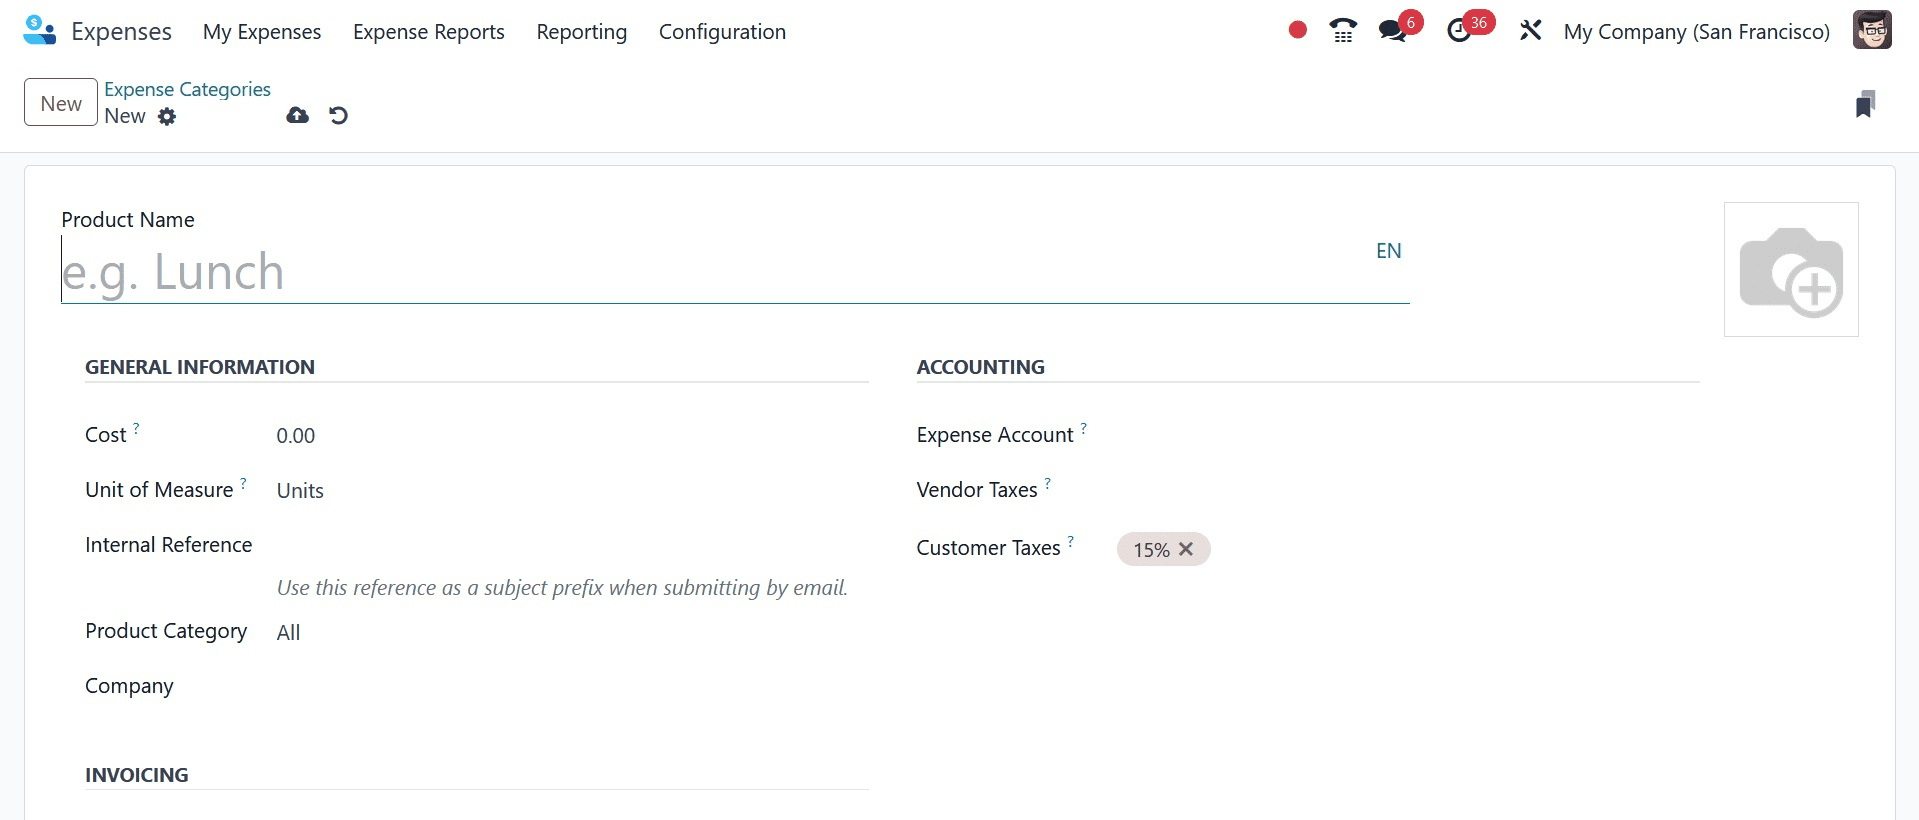Click the red recording indicator icon
The height and width of the screenshot is (820, 1919).
[1297, 30]
